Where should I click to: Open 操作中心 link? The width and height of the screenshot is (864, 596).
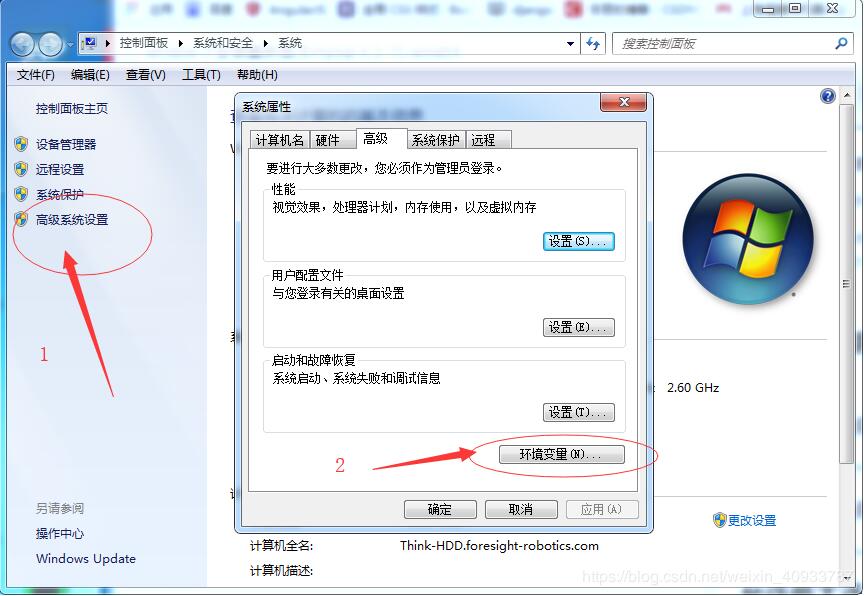click(60, 533)
